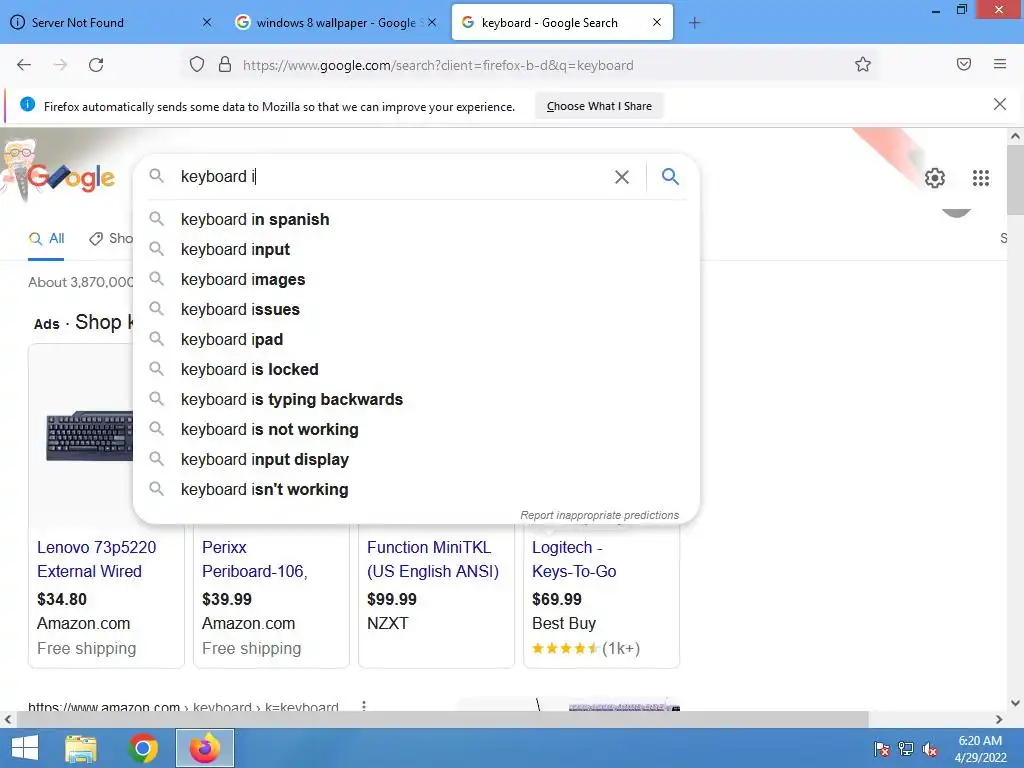Click the Logitech star rating (1k+)
Image resolution: width=1024 pixels, height=768 pixels.
[586, 648]
